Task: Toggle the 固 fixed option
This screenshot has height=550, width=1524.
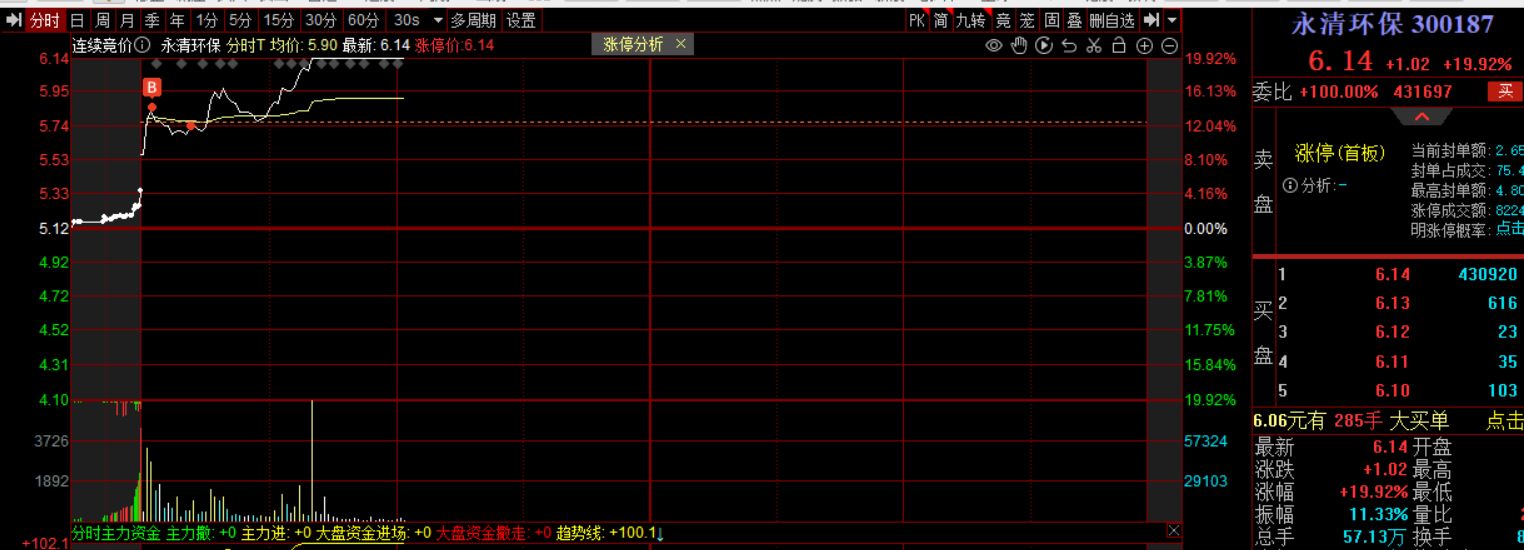Action: [1052, 20]
